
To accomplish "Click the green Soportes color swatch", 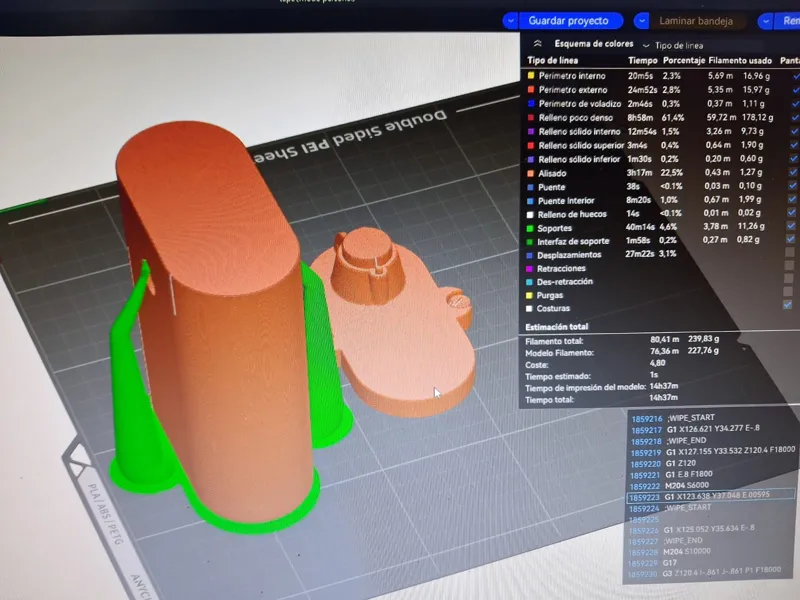I will [x=530, y=229].
